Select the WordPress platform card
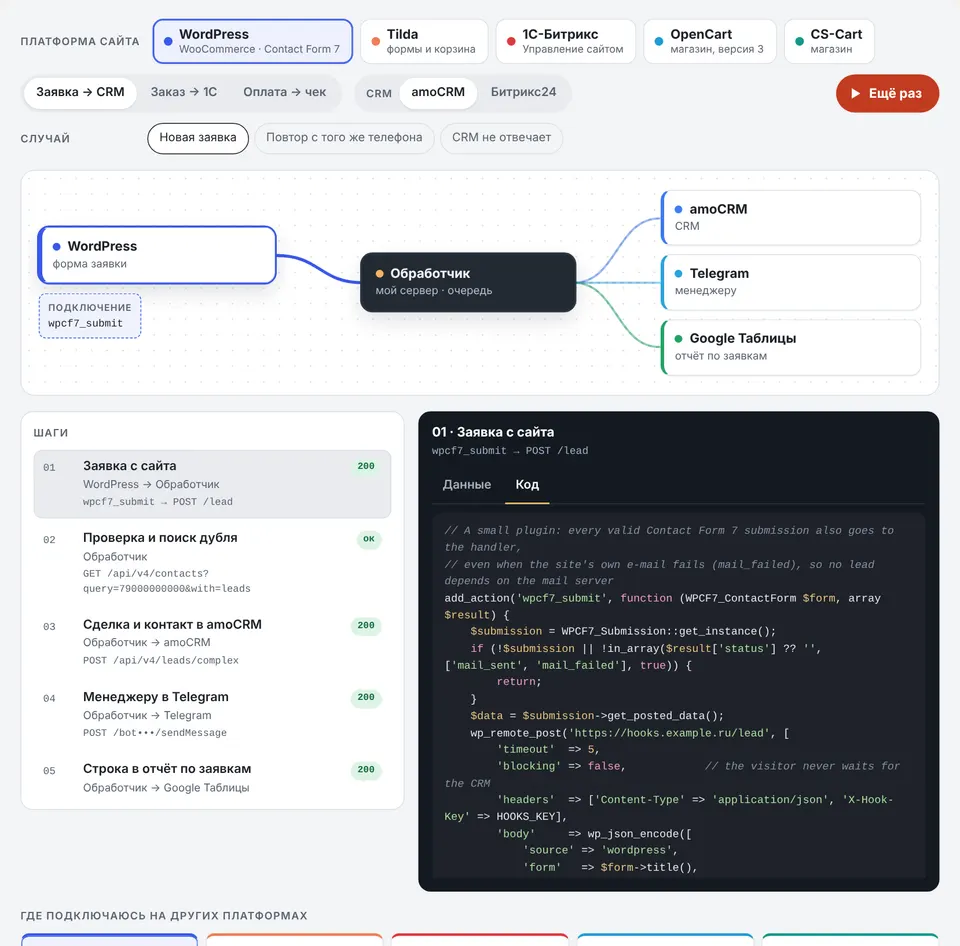The height and width of the screenshot is (946, 960). point(252,41)
